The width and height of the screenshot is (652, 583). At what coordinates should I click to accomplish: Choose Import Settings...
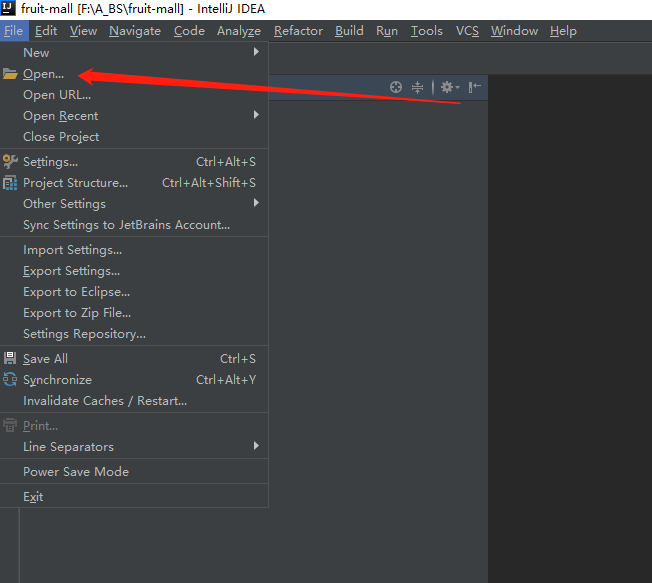[x=134, y=250]
